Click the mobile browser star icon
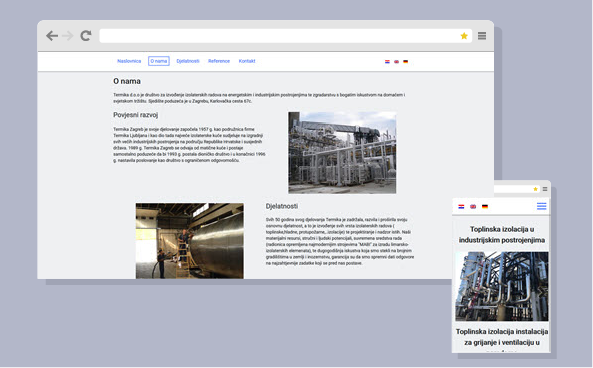Viewport: 593px width, 368px height. (x=536, y=189)
